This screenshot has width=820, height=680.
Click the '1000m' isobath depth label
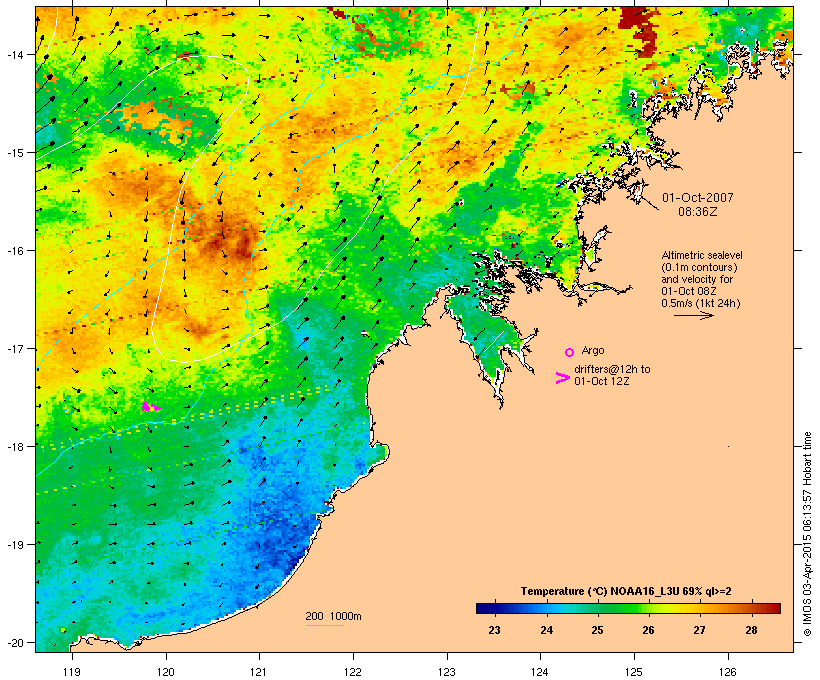(345, 616)
